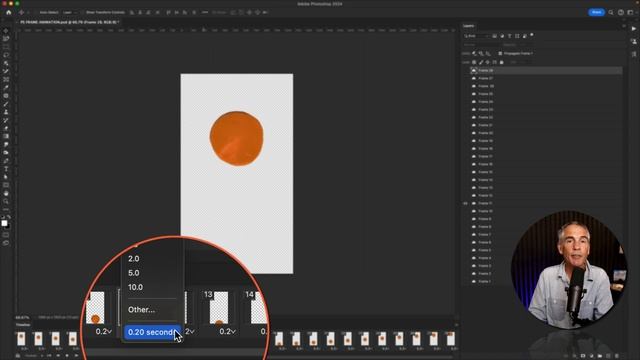This screenshot has width=640, height=360.
Task: Choose 2.0 seconds from delay menu
Action: (x=134, y=259)
